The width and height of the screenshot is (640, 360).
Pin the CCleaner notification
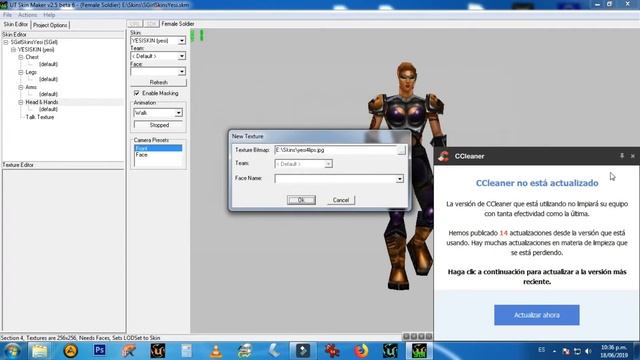point(622,156)
